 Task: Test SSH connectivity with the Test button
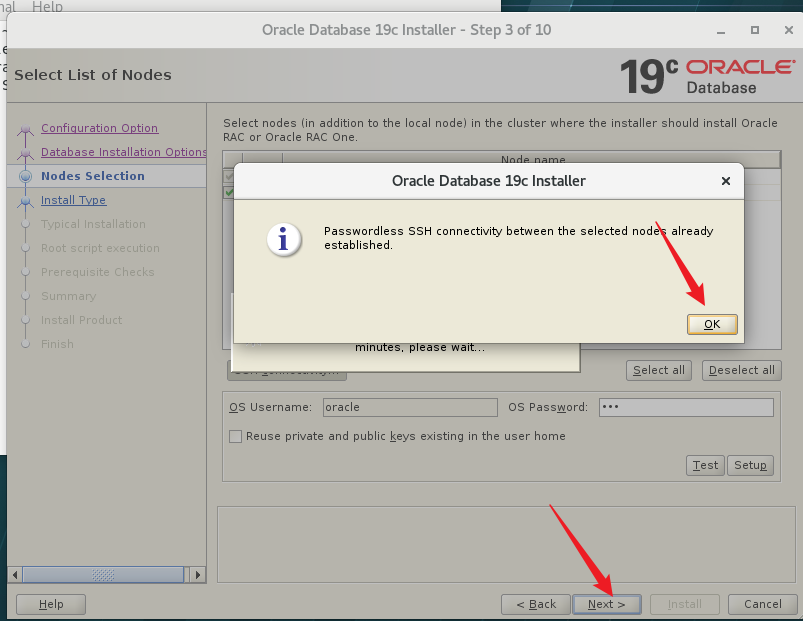tap(705, 465)
